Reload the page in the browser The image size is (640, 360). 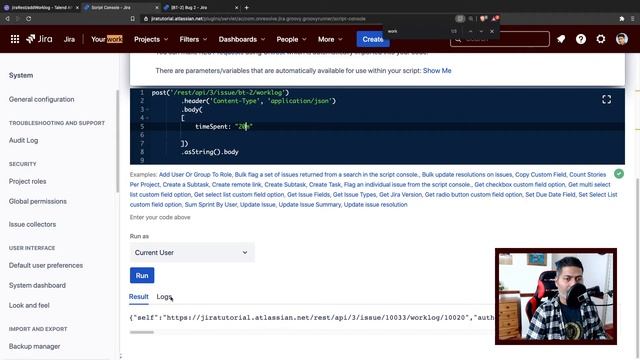(x=28, y=19)
